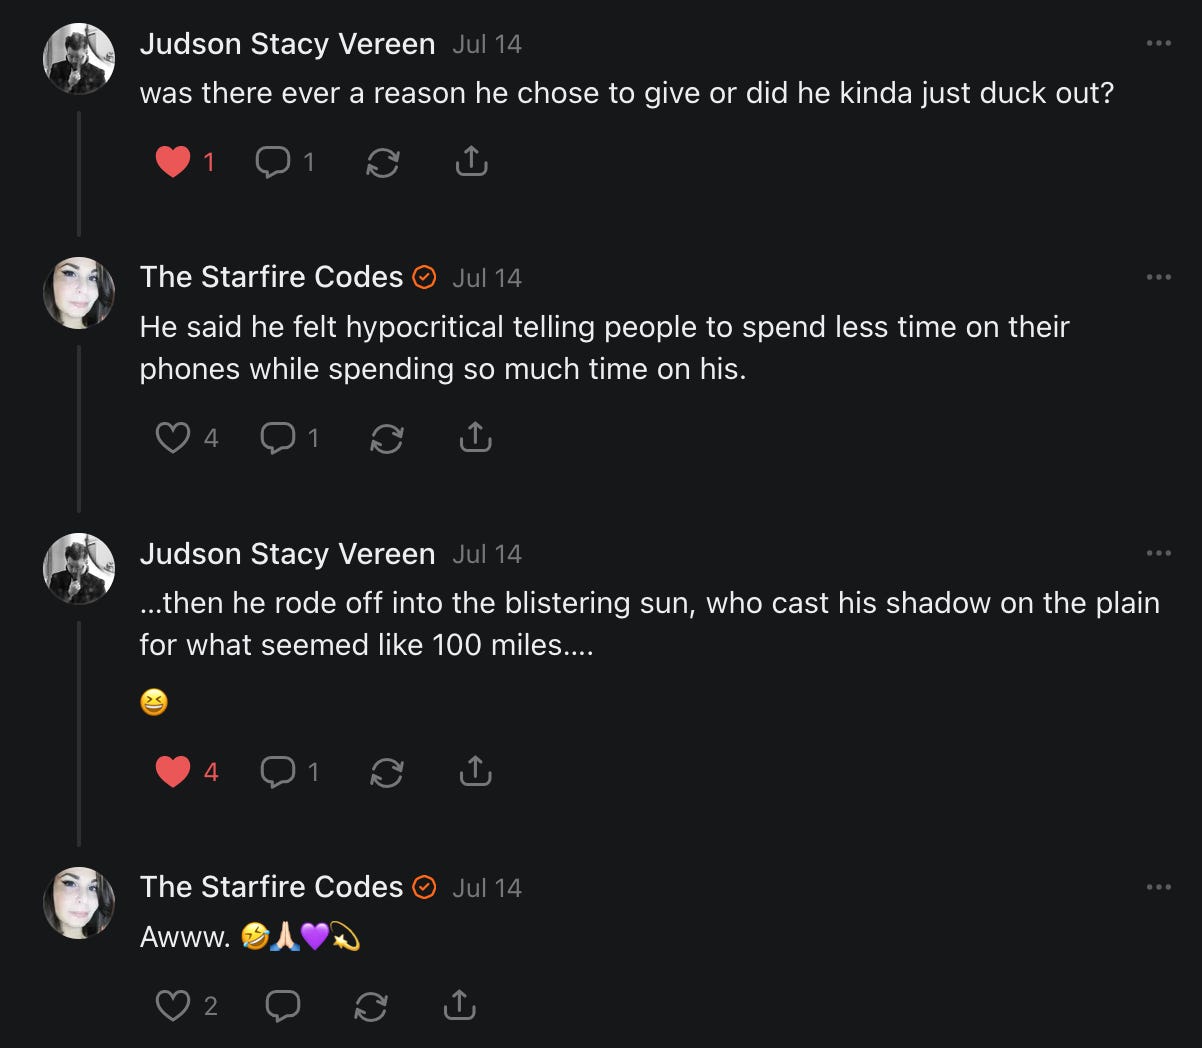
Task: Click The Starfire Codes avatar on "felt hypocritical" reply
Action: point(79,293)
